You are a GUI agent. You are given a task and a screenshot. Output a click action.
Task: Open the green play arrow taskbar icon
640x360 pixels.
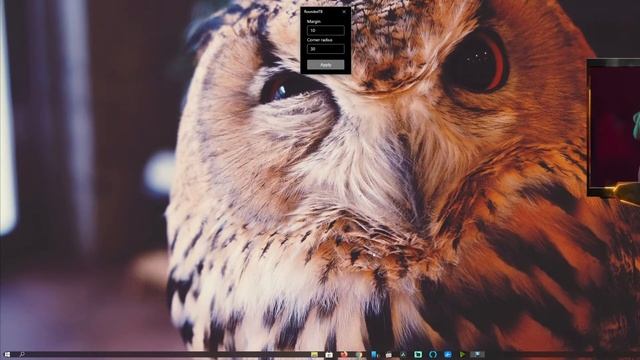[x=462, y=355]
